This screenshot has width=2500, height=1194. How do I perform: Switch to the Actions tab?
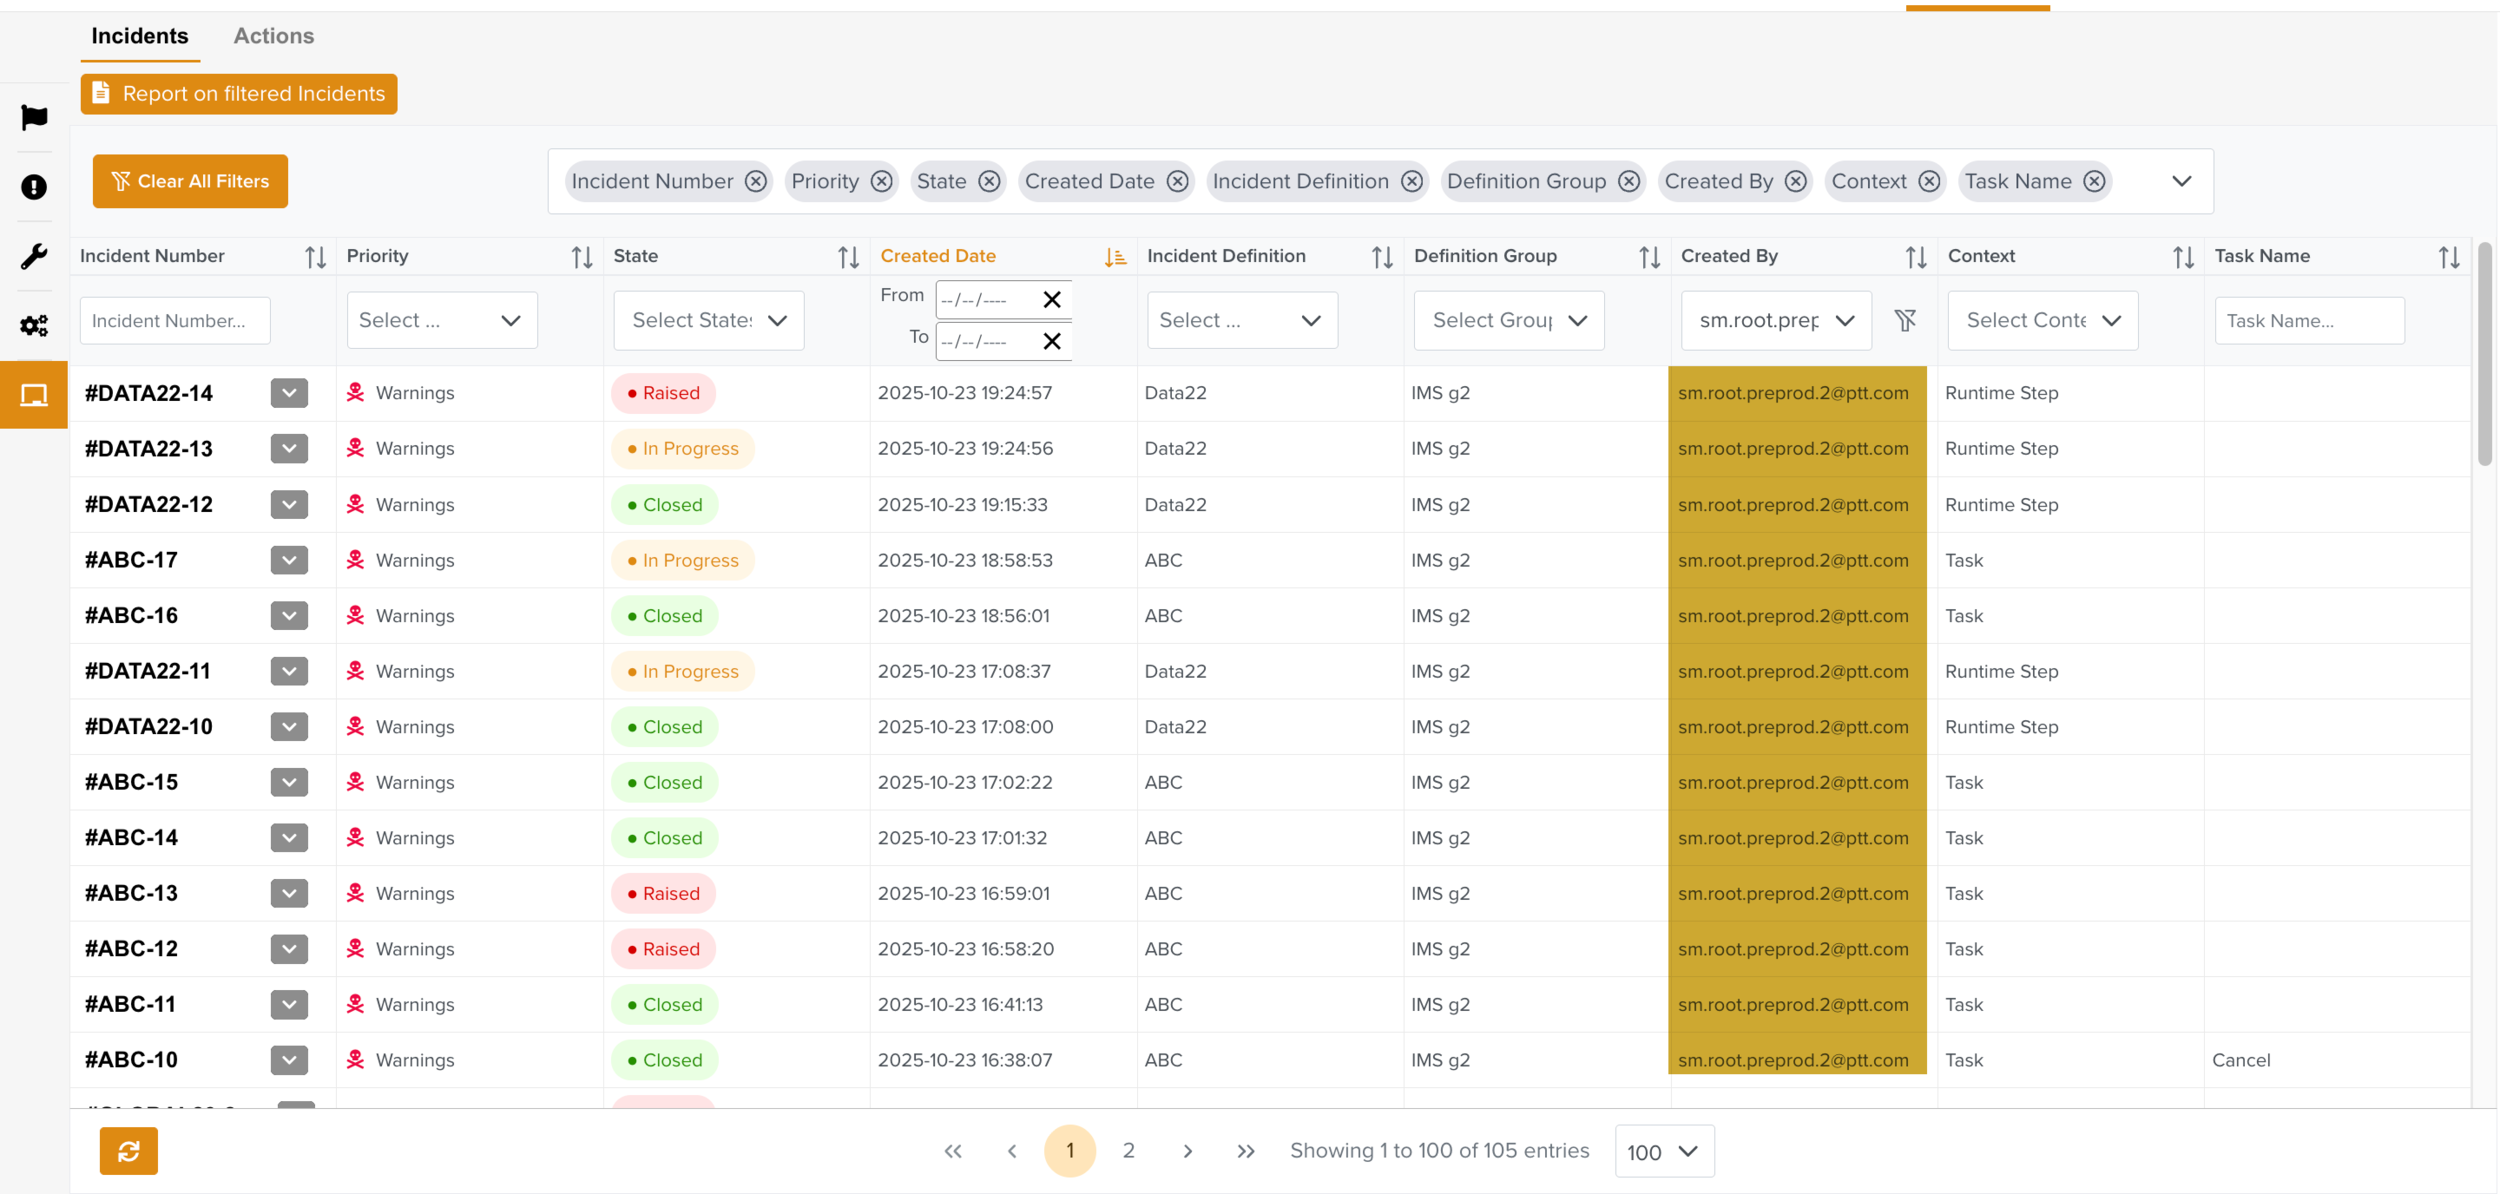(x=273, y=36)
